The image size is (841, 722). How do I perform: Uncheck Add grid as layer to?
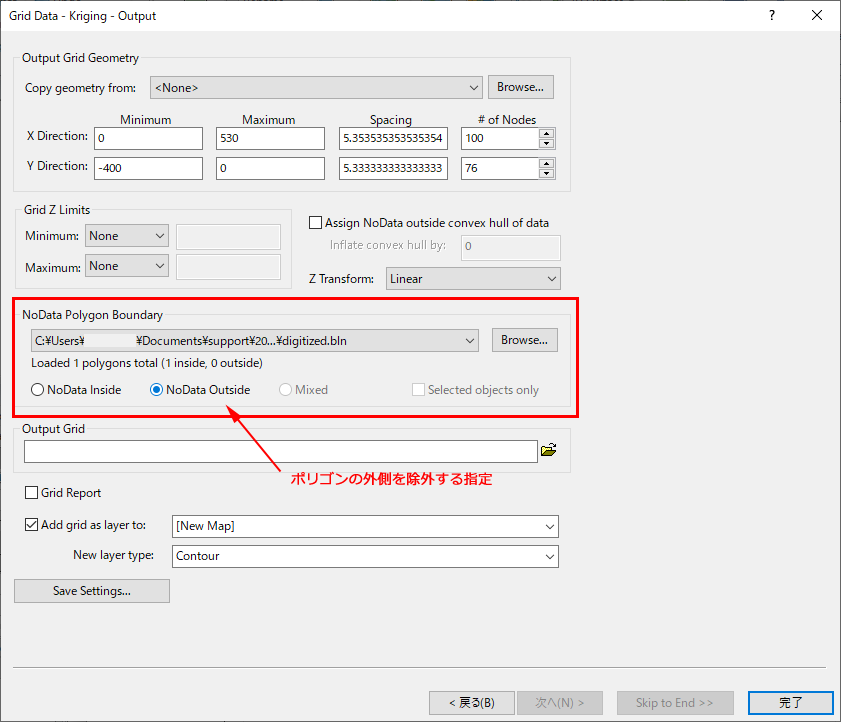[32, 525]
